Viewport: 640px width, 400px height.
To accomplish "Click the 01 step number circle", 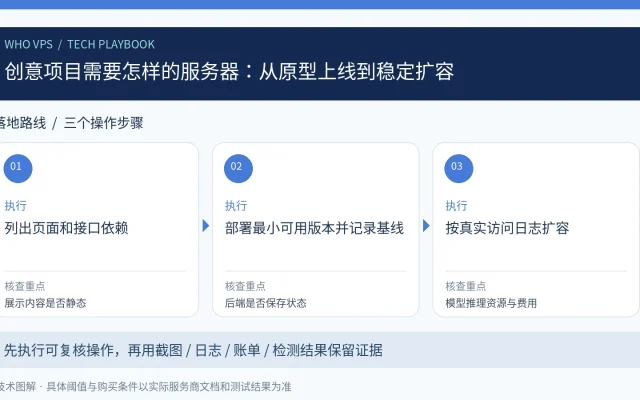I will (18, 168).
